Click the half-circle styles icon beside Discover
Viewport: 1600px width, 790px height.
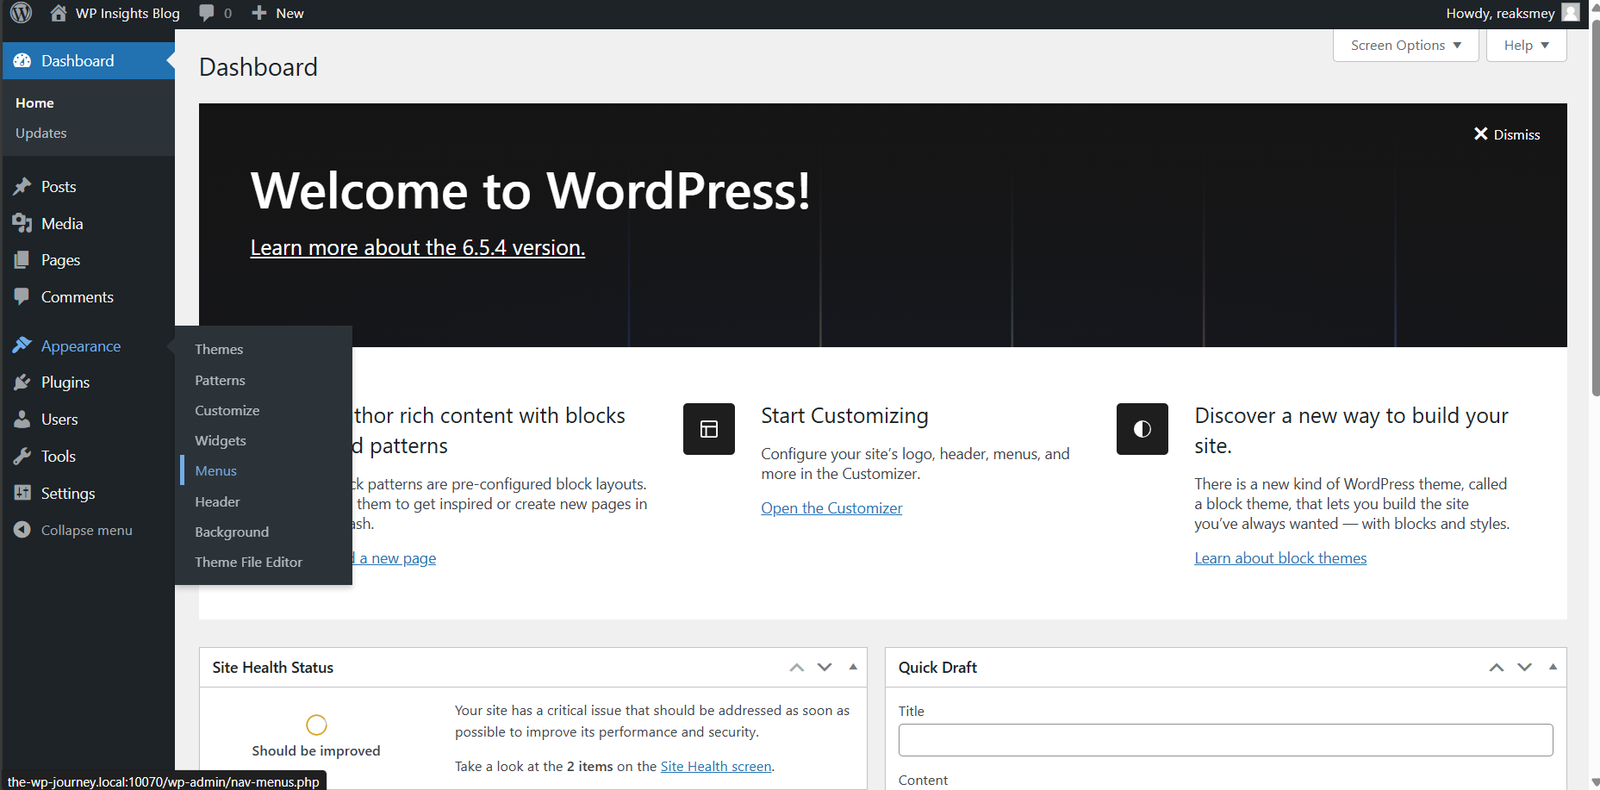(x=1142, y=429)
